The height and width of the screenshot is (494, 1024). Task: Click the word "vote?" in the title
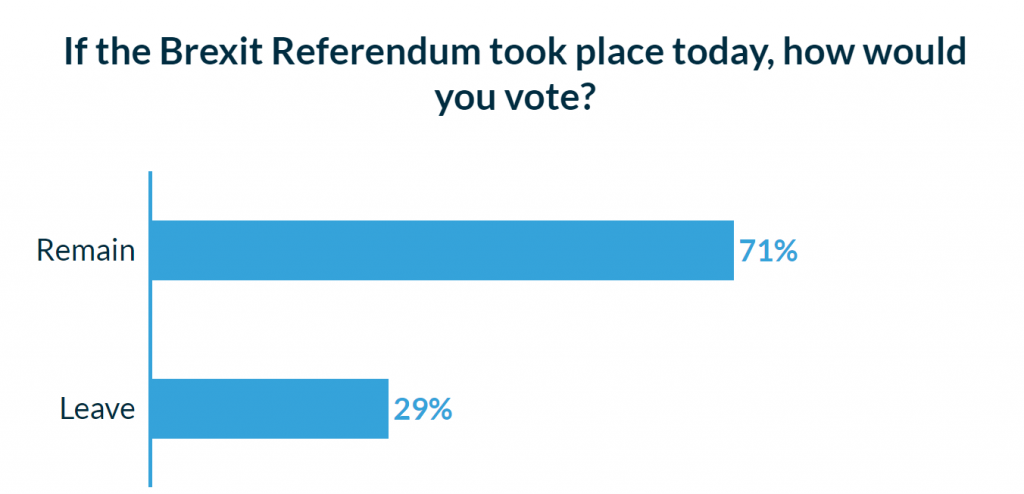[x=554, y=99]
